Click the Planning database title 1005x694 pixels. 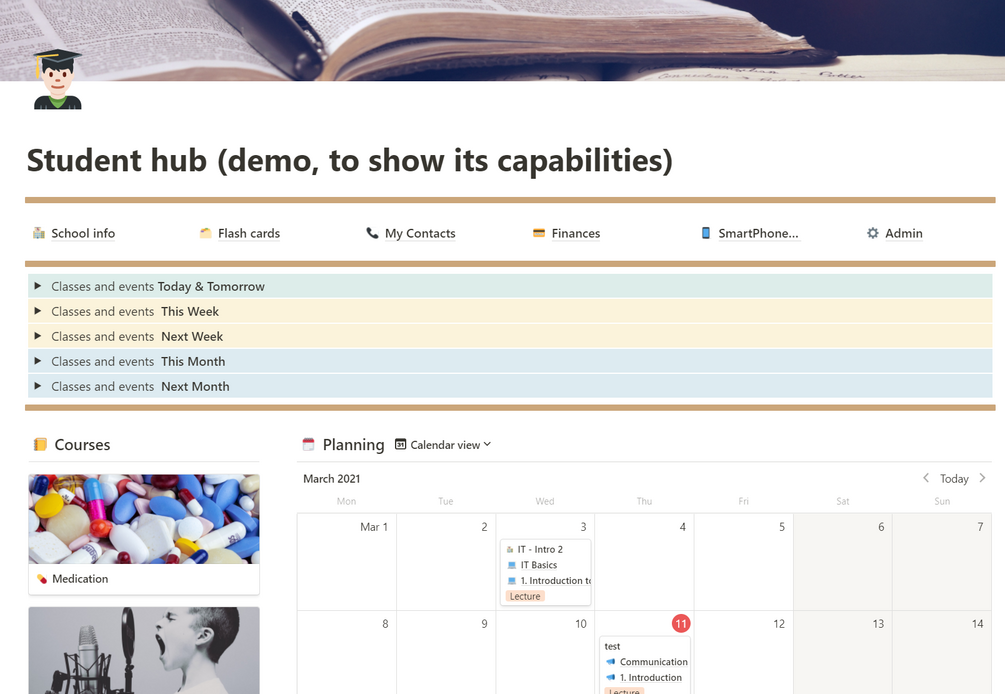[353, 444]
